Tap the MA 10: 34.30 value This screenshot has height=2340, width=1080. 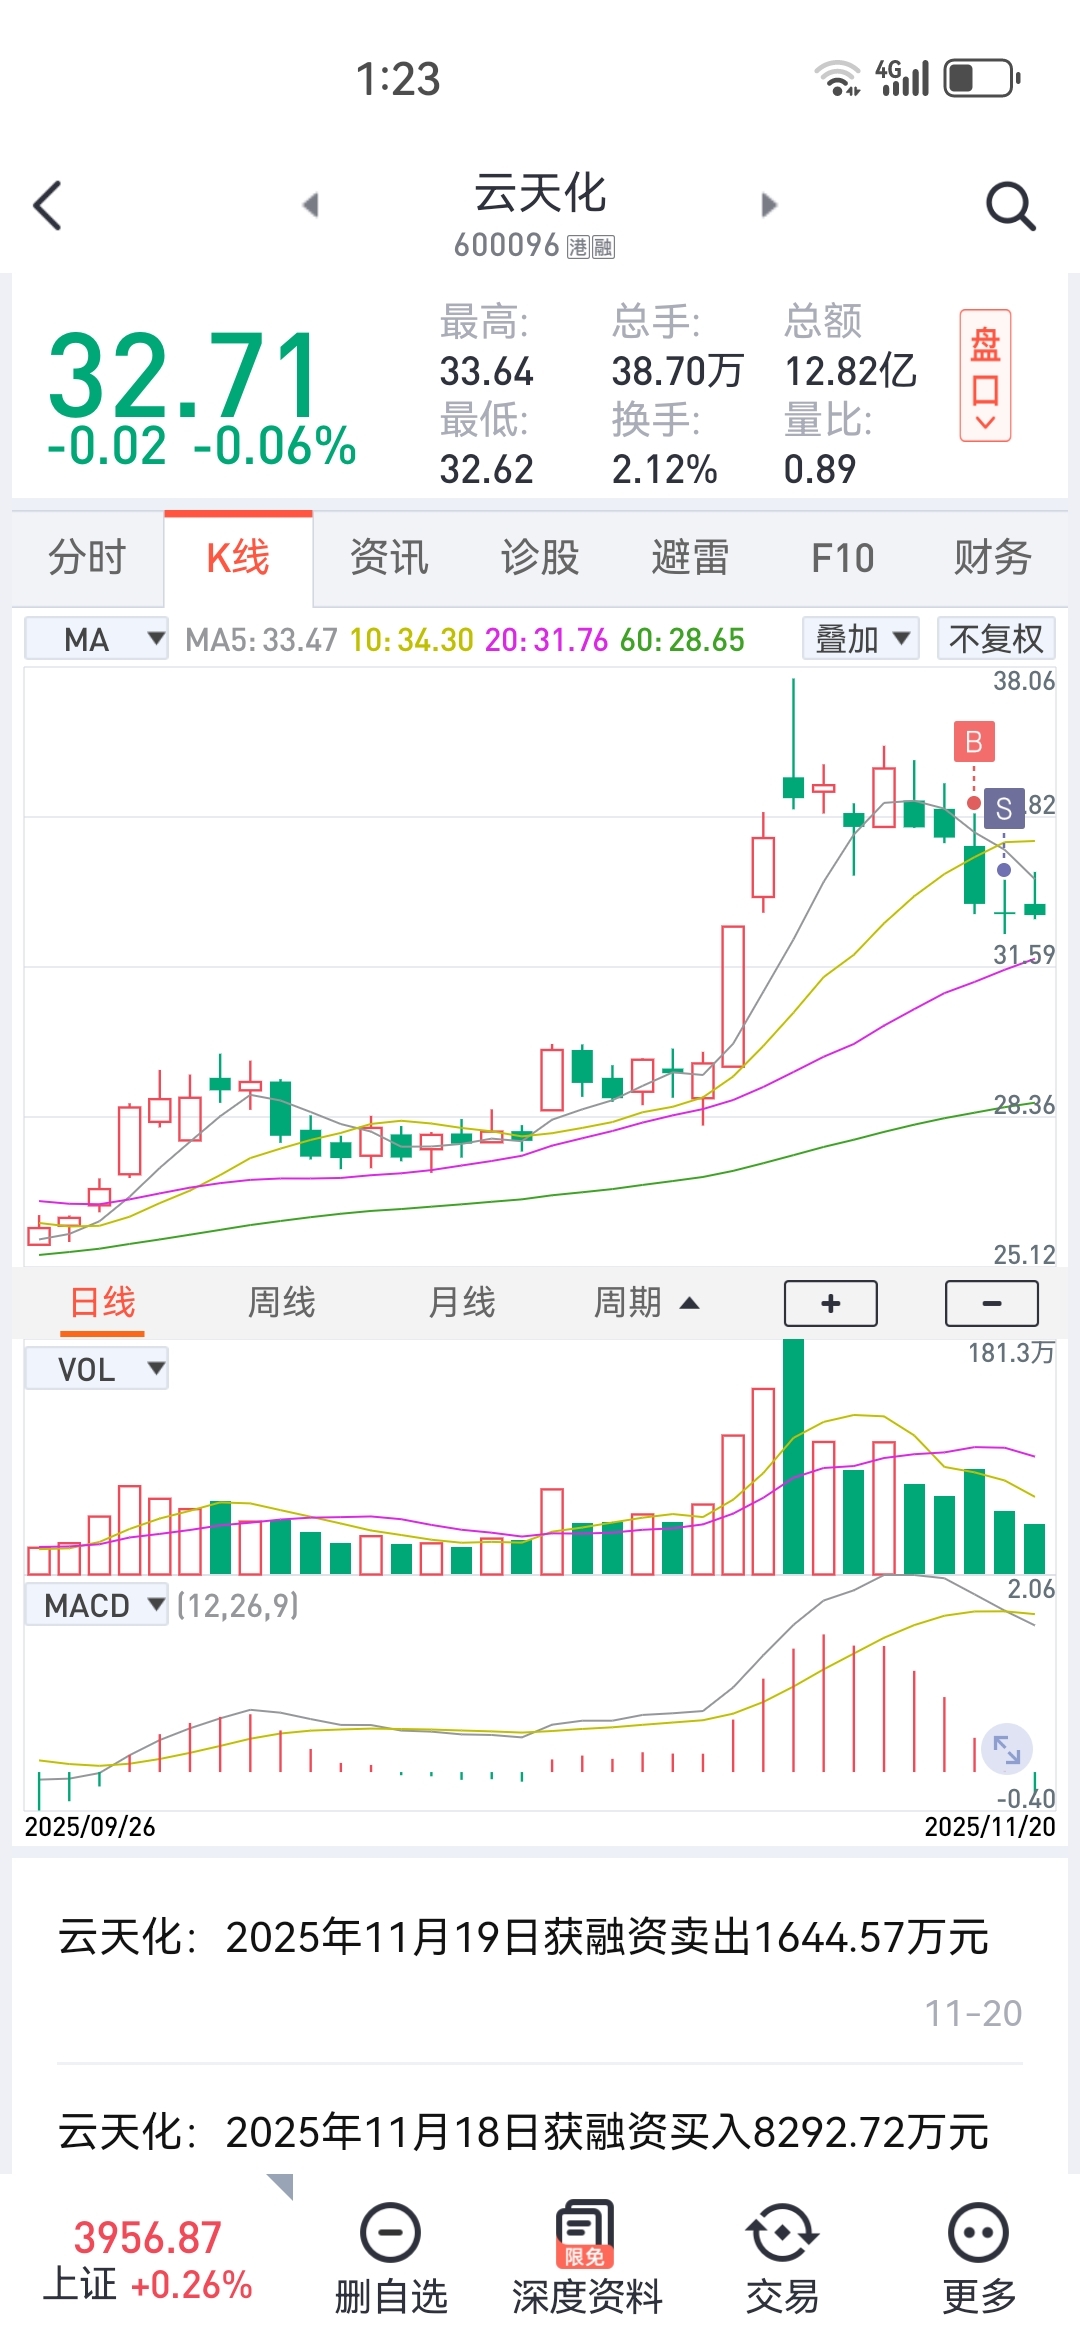tap(411, 639)
